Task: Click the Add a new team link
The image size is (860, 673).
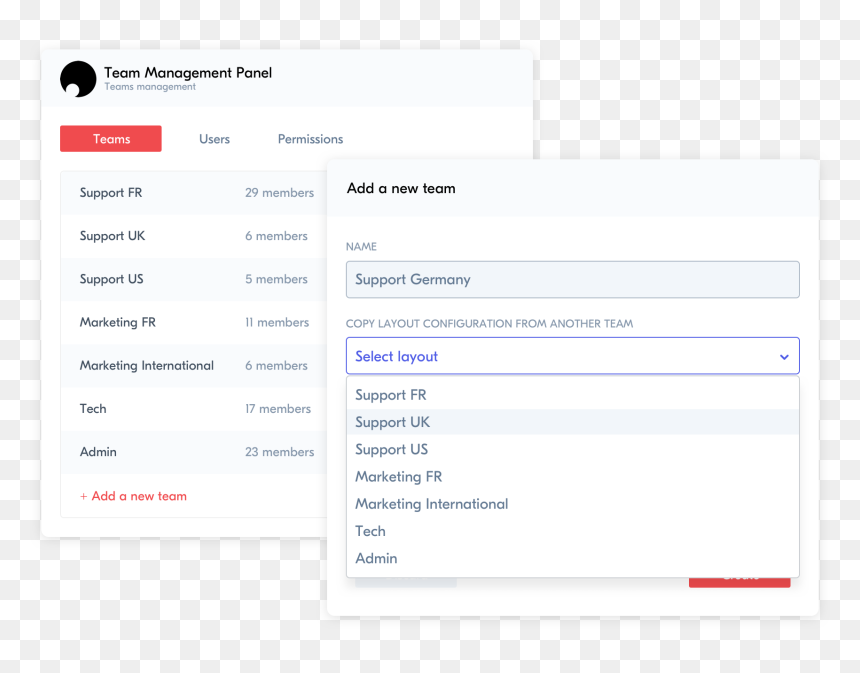Action: [133, 496]
